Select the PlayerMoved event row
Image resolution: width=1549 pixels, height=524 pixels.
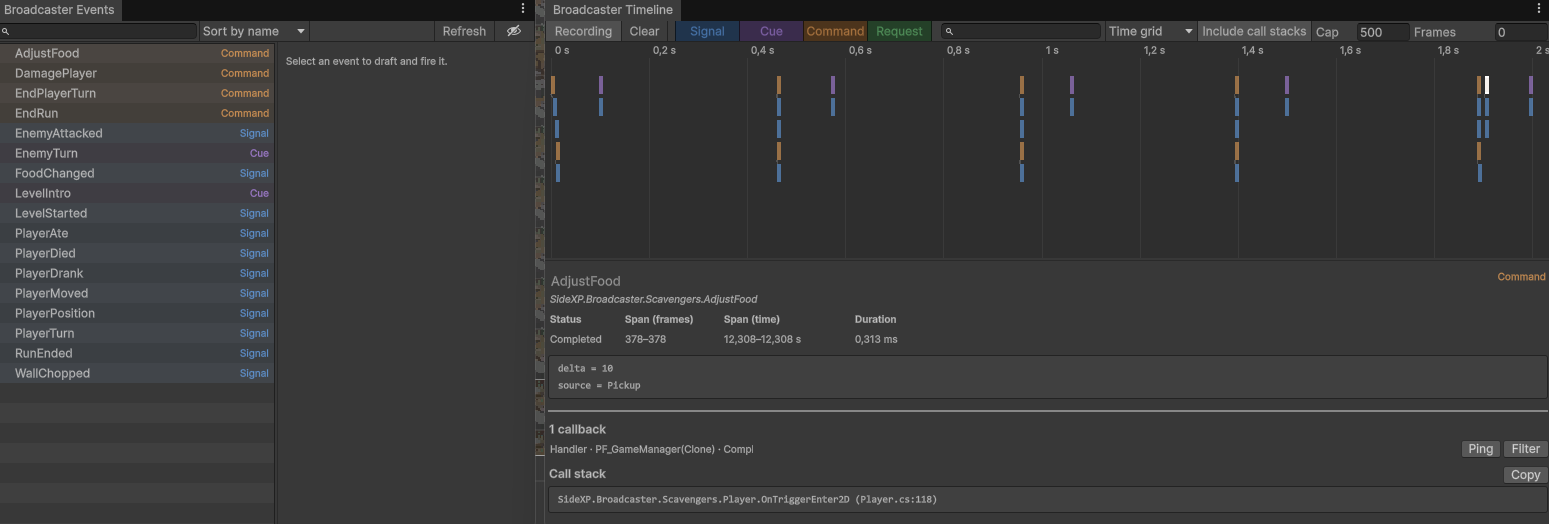(137, 293)
